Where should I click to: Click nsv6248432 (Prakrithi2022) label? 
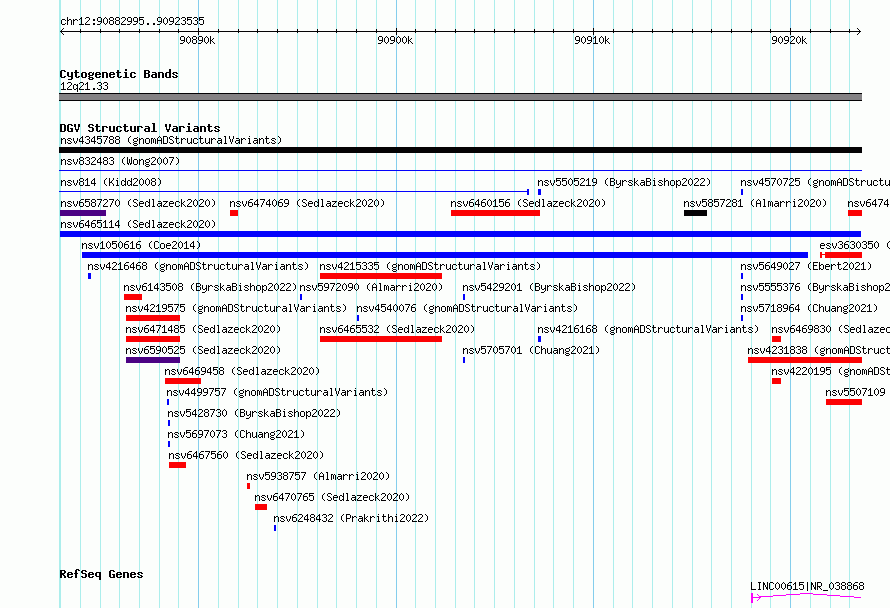click(351, 518)
